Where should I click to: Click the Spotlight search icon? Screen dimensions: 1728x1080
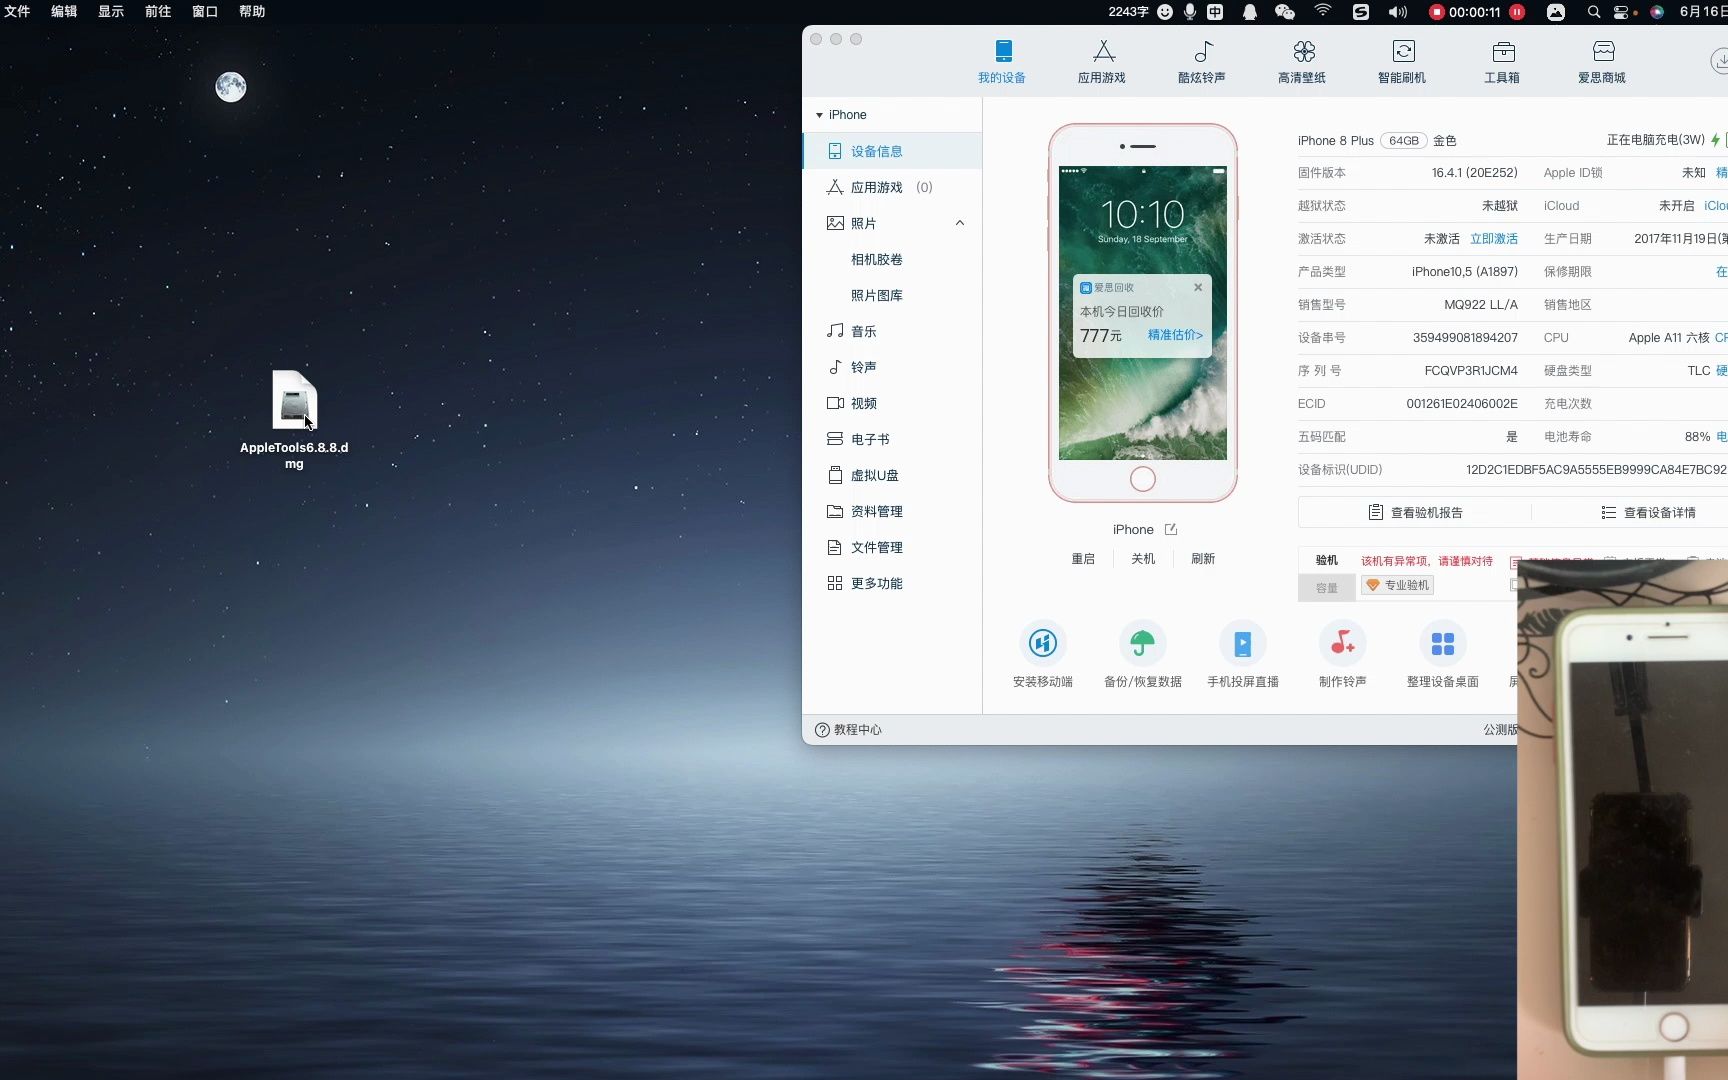coord(1594,12)
